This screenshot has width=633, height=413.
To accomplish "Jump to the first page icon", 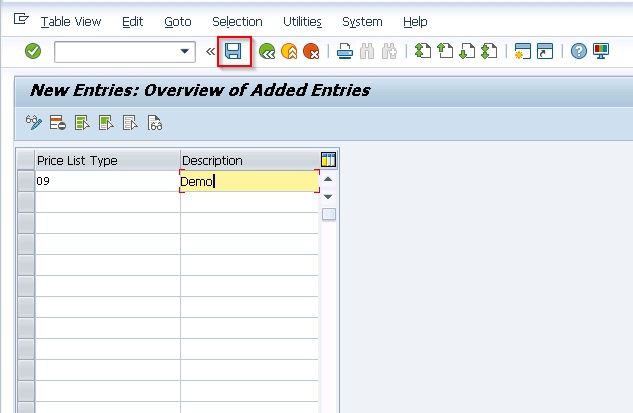I will [423, 51].
